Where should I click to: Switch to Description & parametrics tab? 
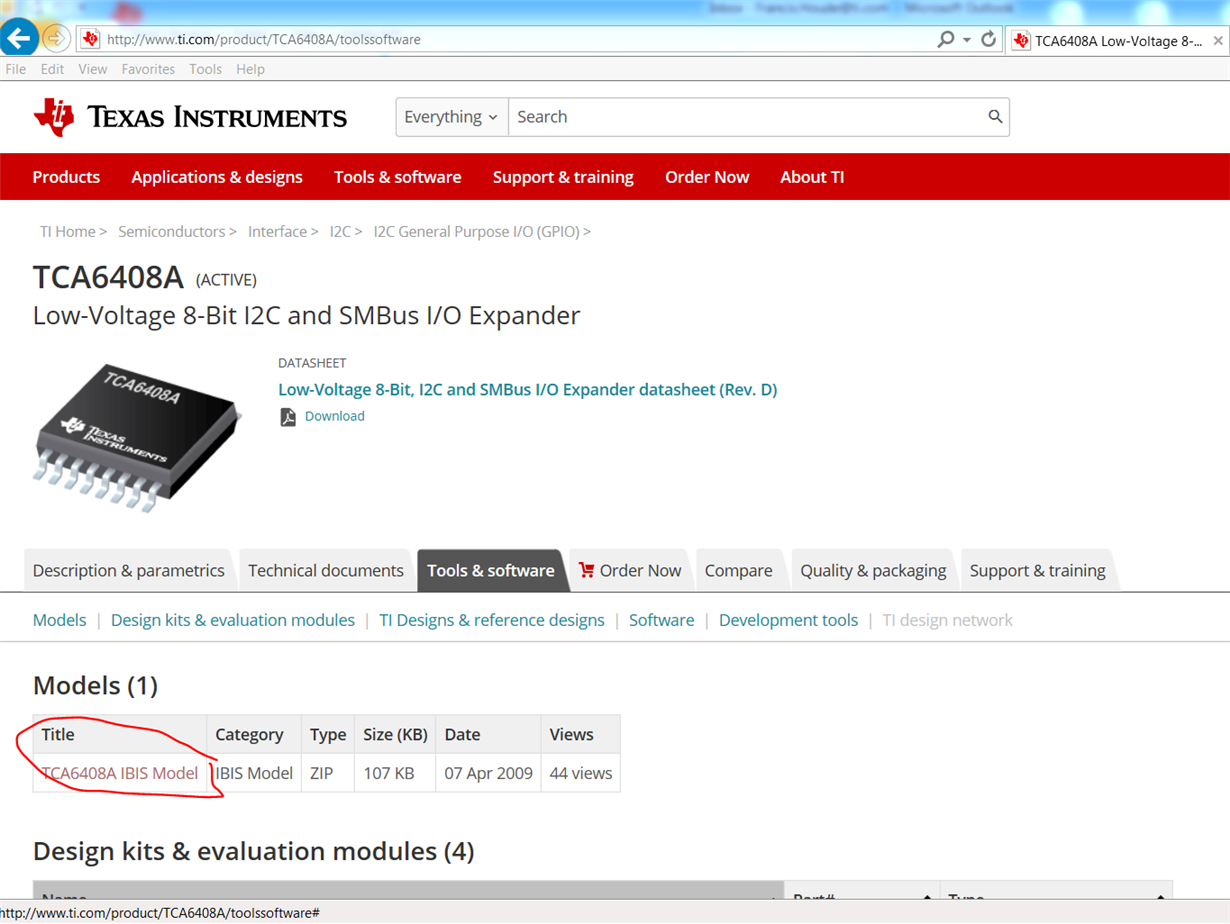129,570
